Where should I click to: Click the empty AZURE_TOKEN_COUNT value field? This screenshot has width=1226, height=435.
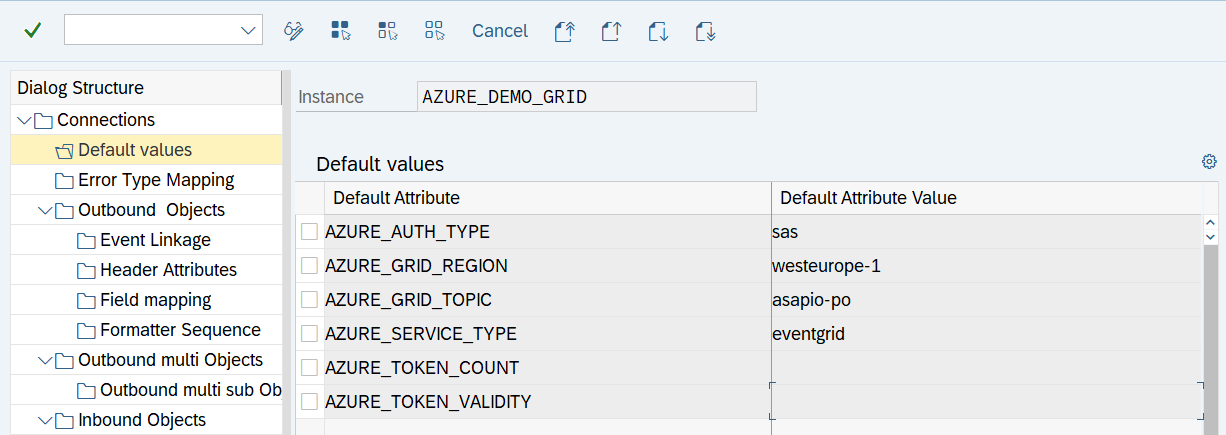987,368
